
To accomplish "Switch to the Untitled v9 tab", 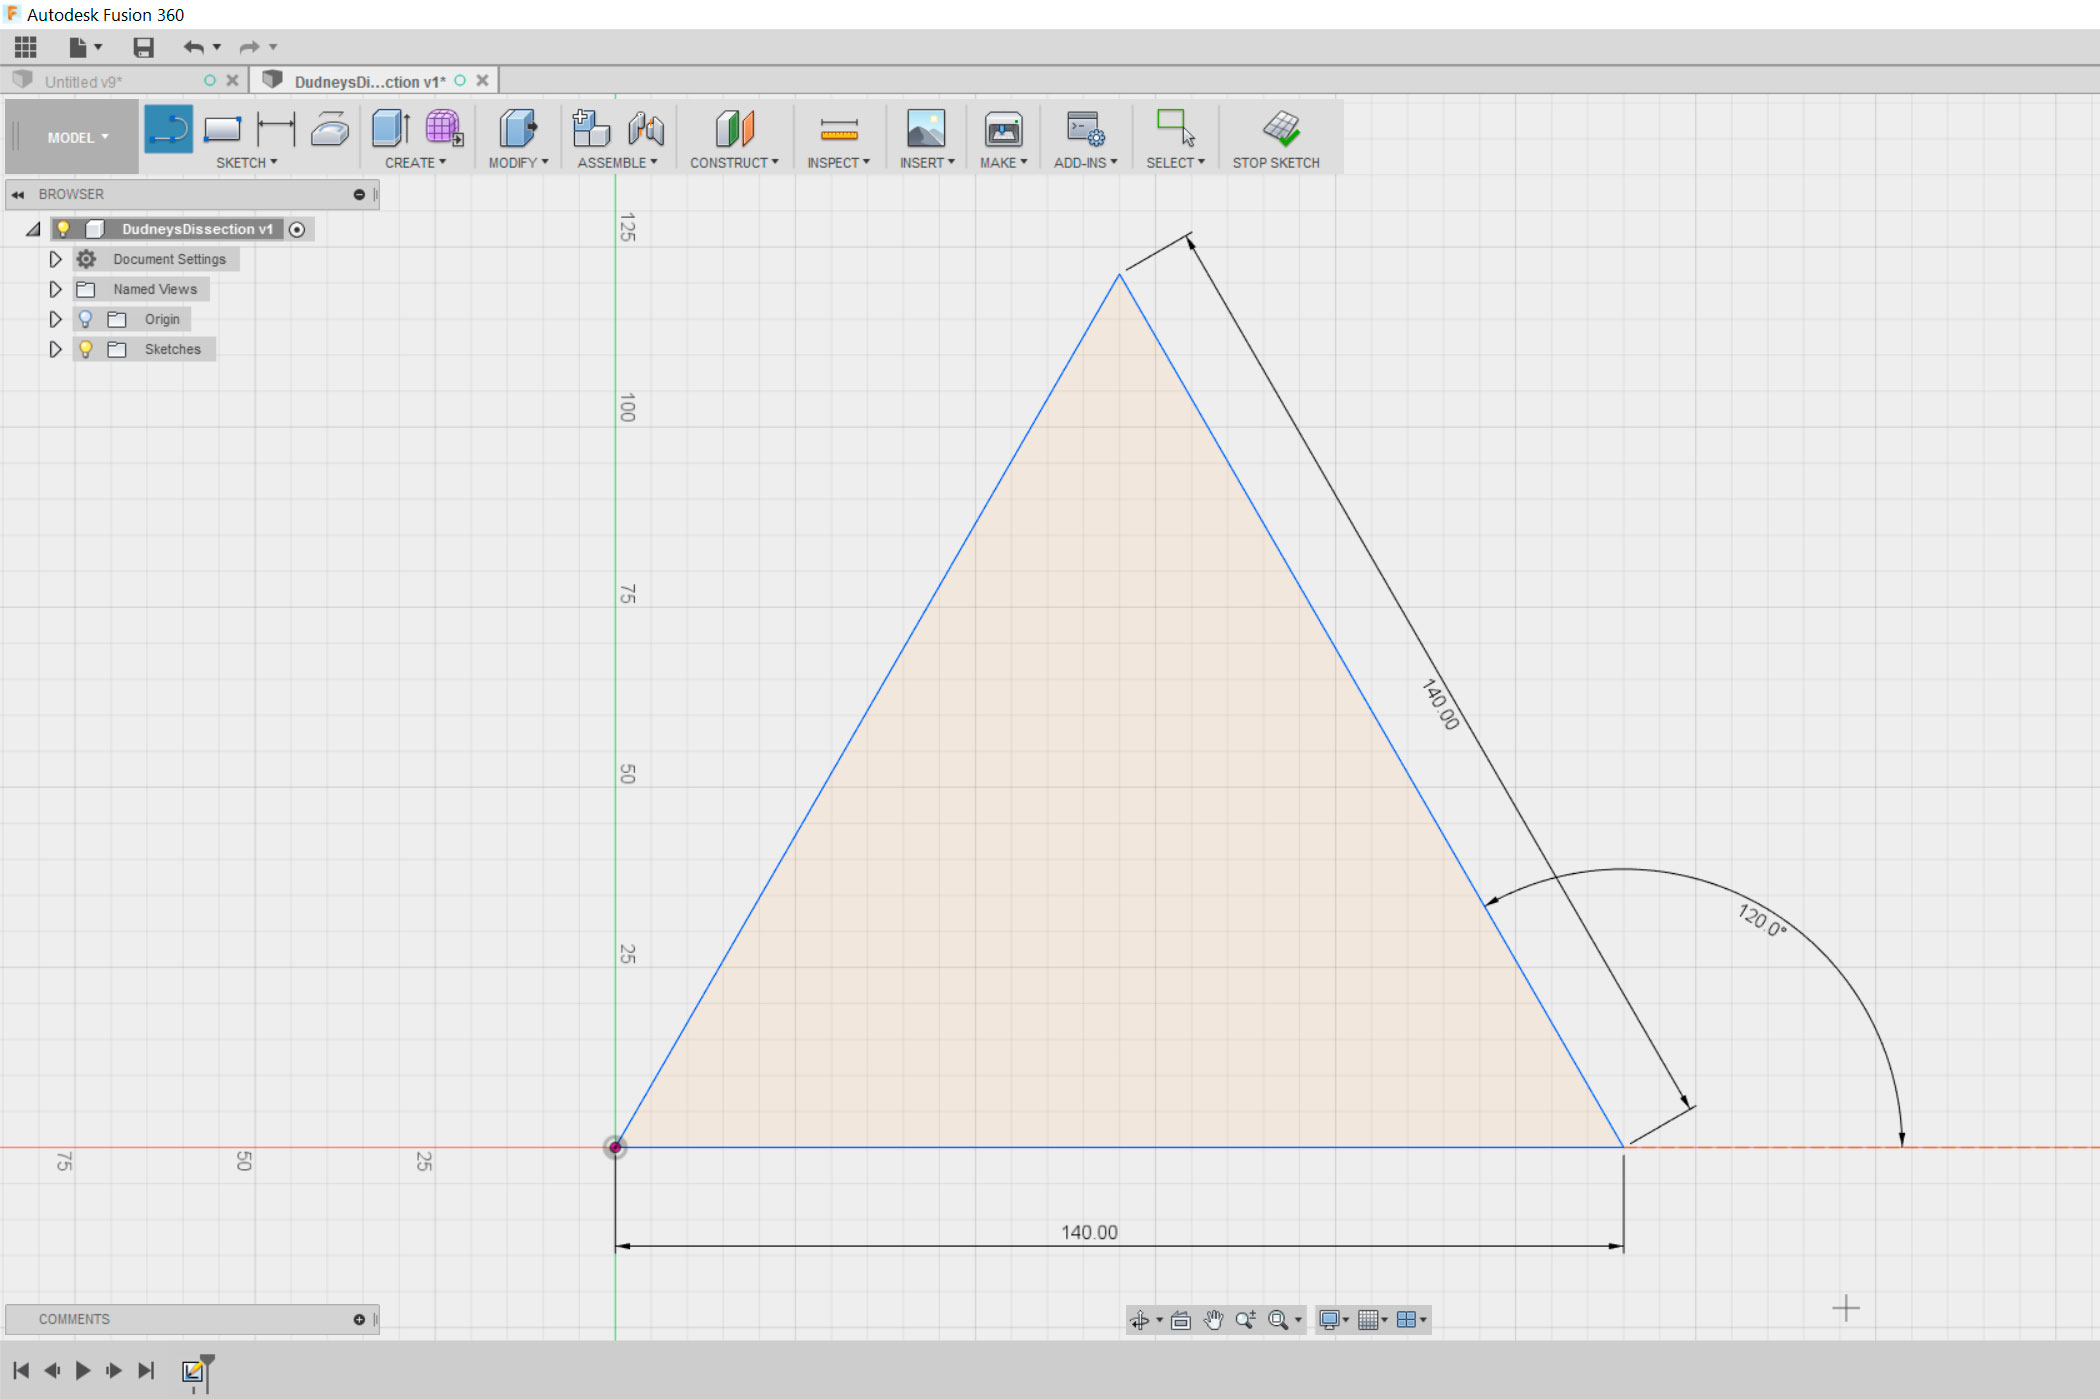I will pyautogui.click(x=84, y=81).
